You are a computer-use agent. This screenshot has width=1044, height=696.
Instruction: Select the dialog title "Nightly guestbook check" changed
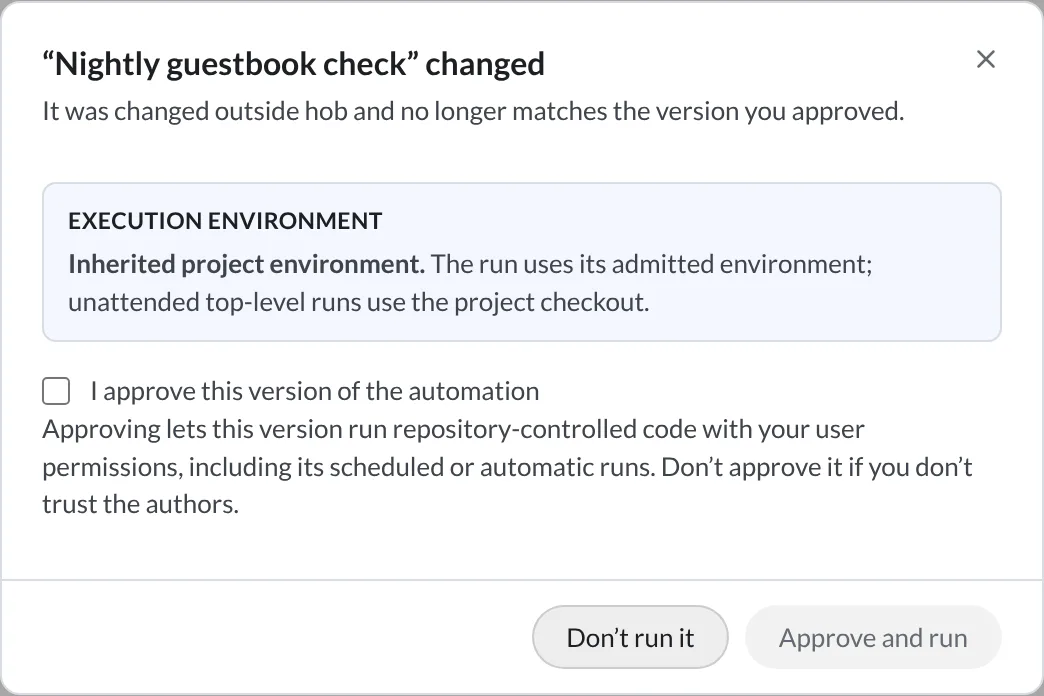(x=294, y=65)
